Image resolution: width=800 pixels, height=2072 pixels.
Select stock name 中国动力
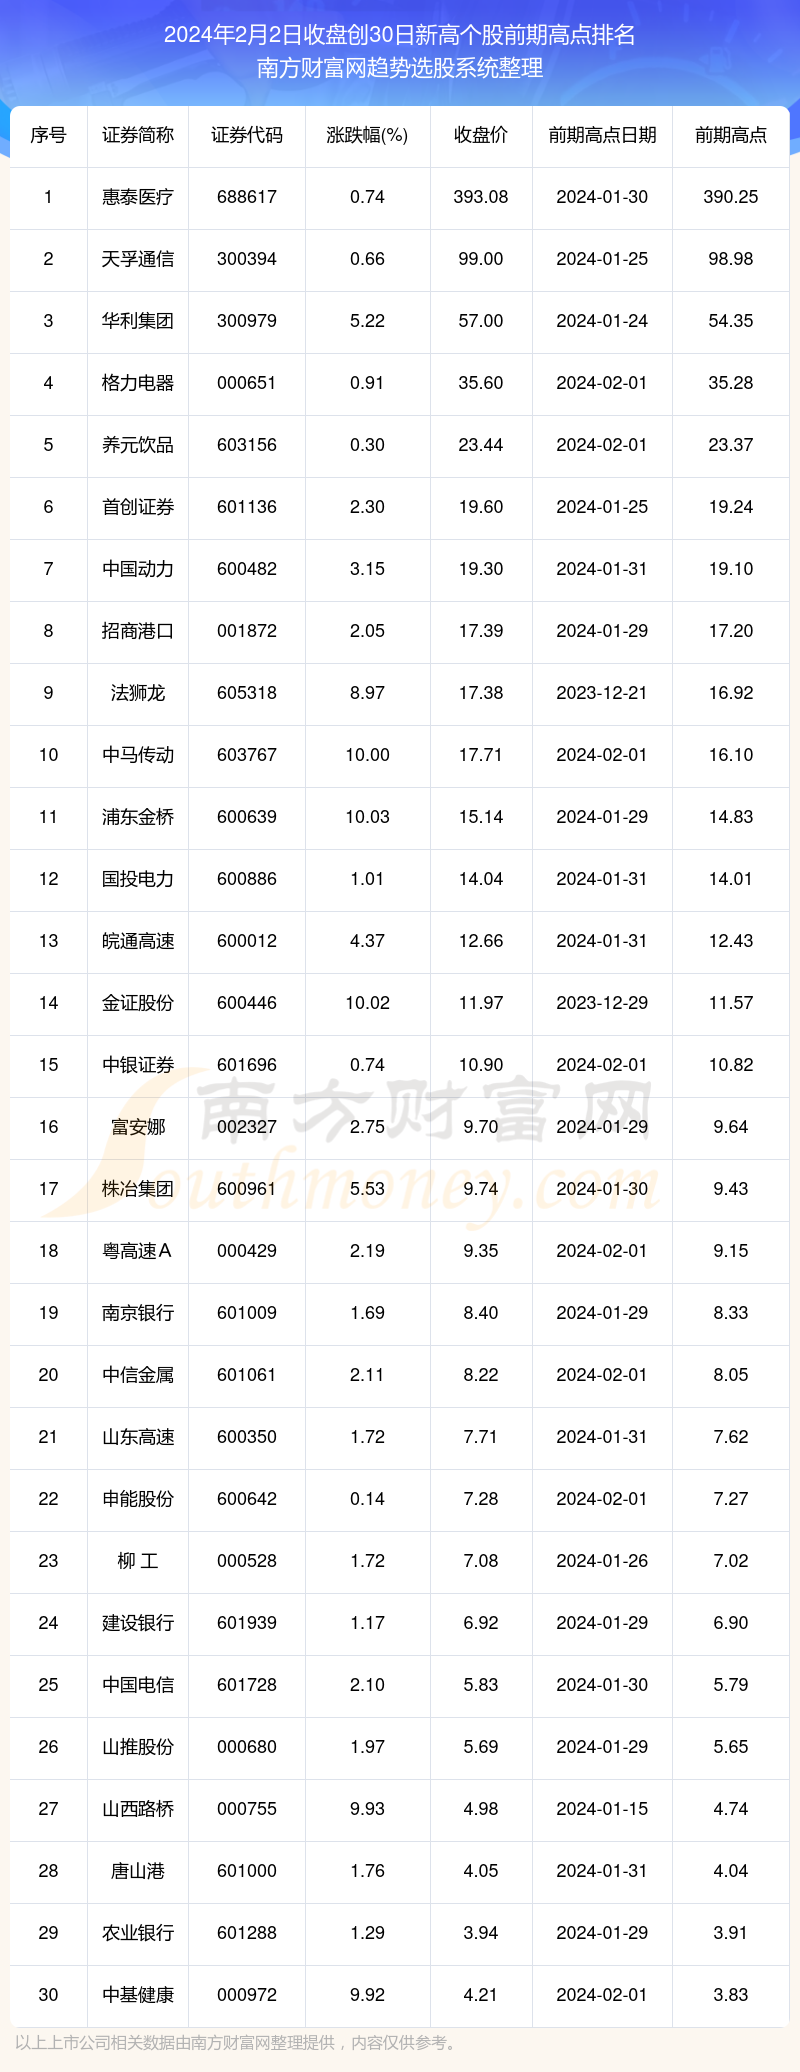pyautogui.click(x=138, y=569)
